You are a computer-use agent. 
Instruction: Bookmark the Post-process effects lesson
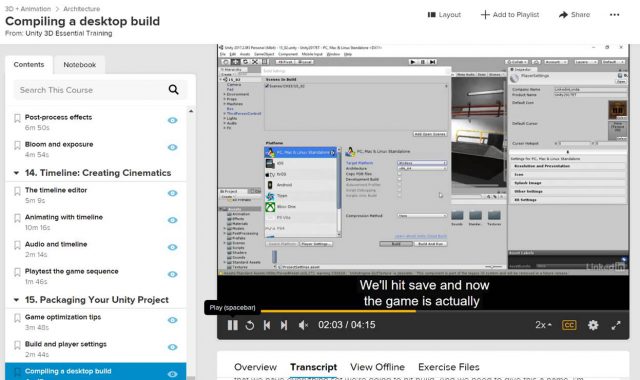coord(17,118)
